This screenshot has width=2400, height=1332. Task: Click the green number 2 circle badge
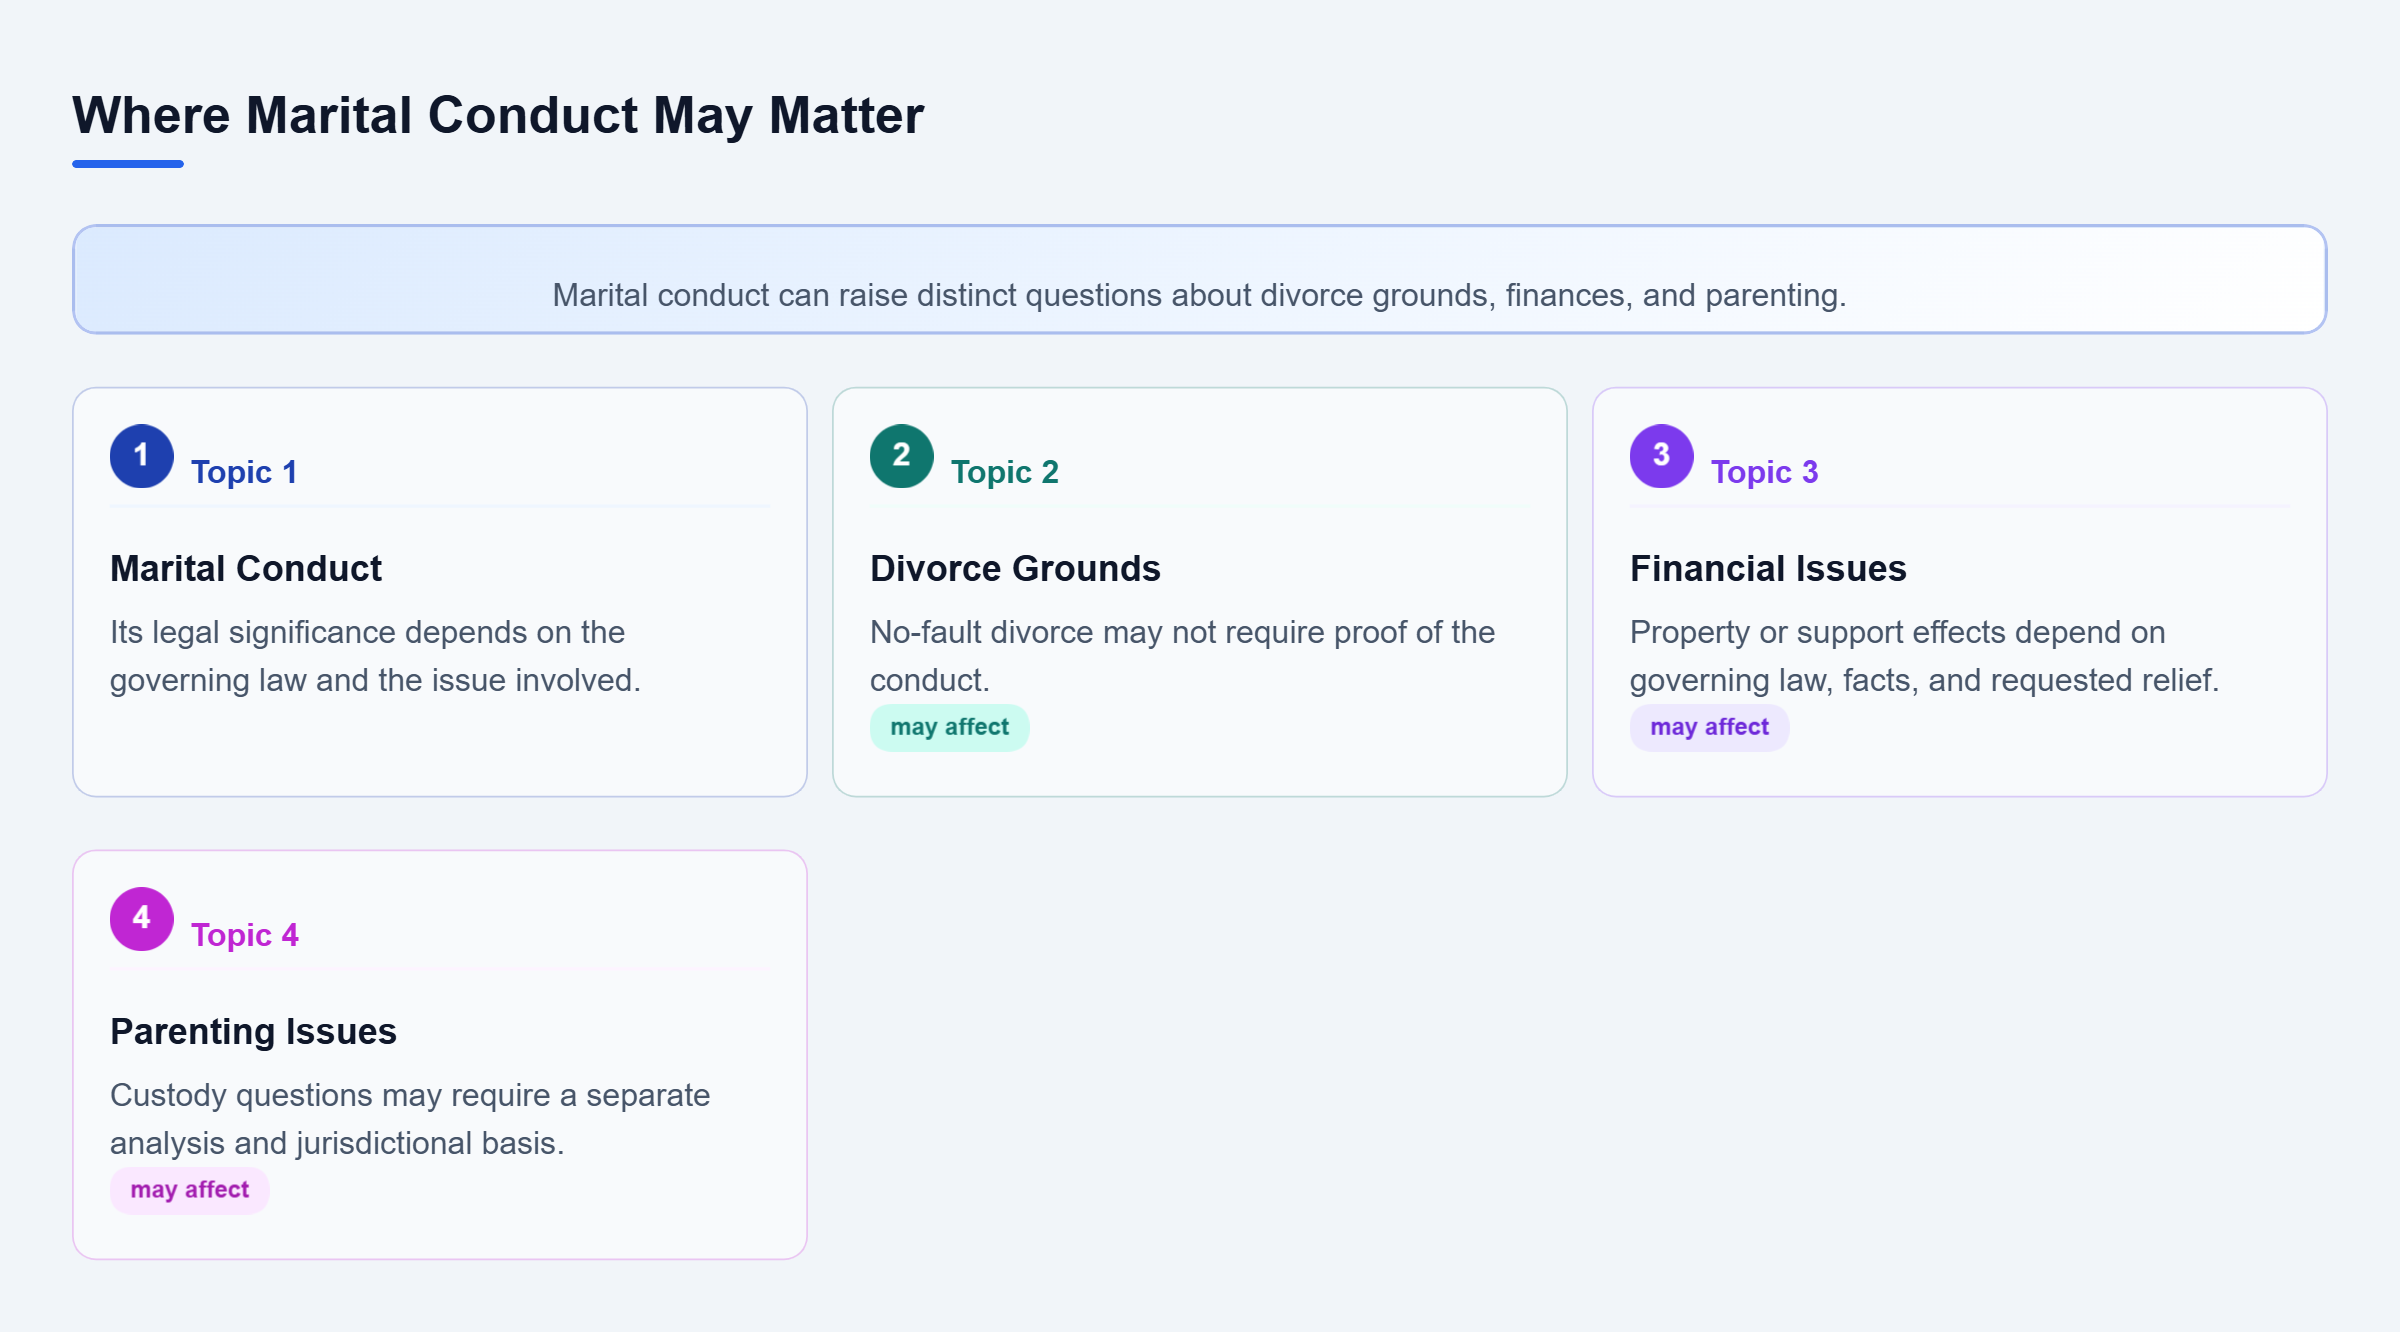click(x=902, y=456)
